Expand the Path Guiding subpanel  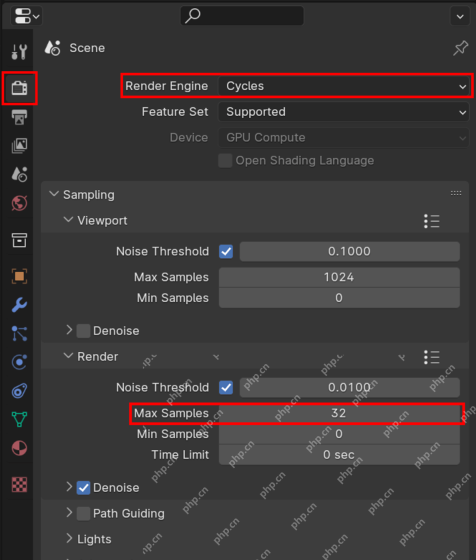(x=69, y=512)
